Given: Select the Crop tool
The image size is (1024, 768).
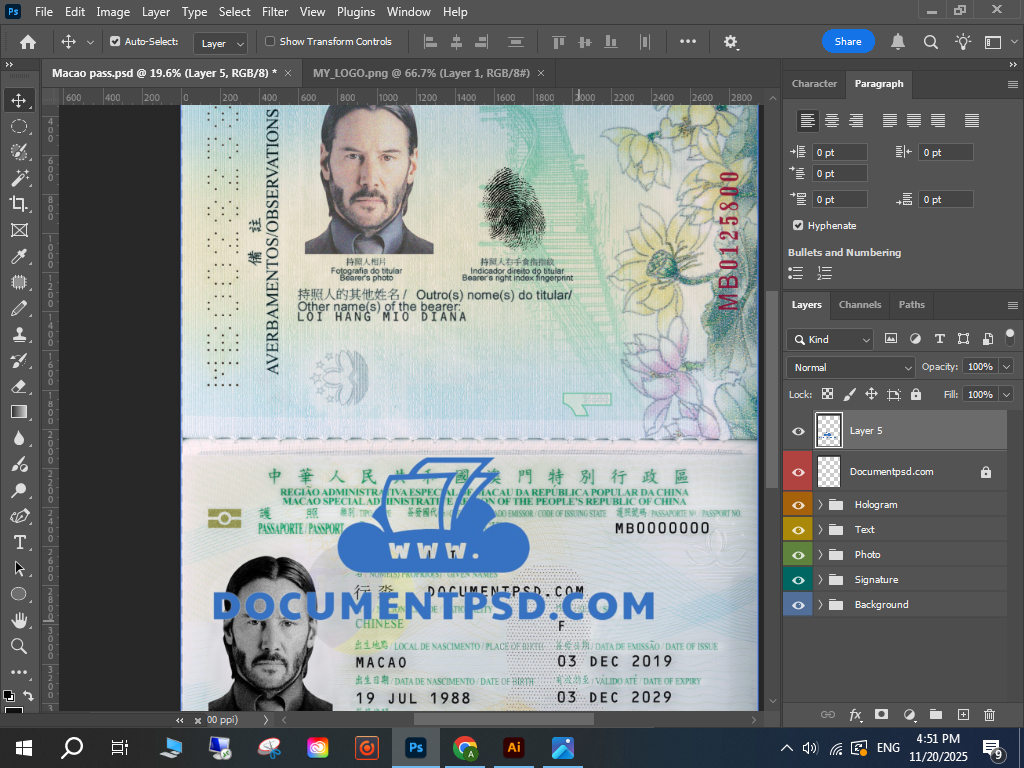Looking at the screenshot, I should pos(19,204).
